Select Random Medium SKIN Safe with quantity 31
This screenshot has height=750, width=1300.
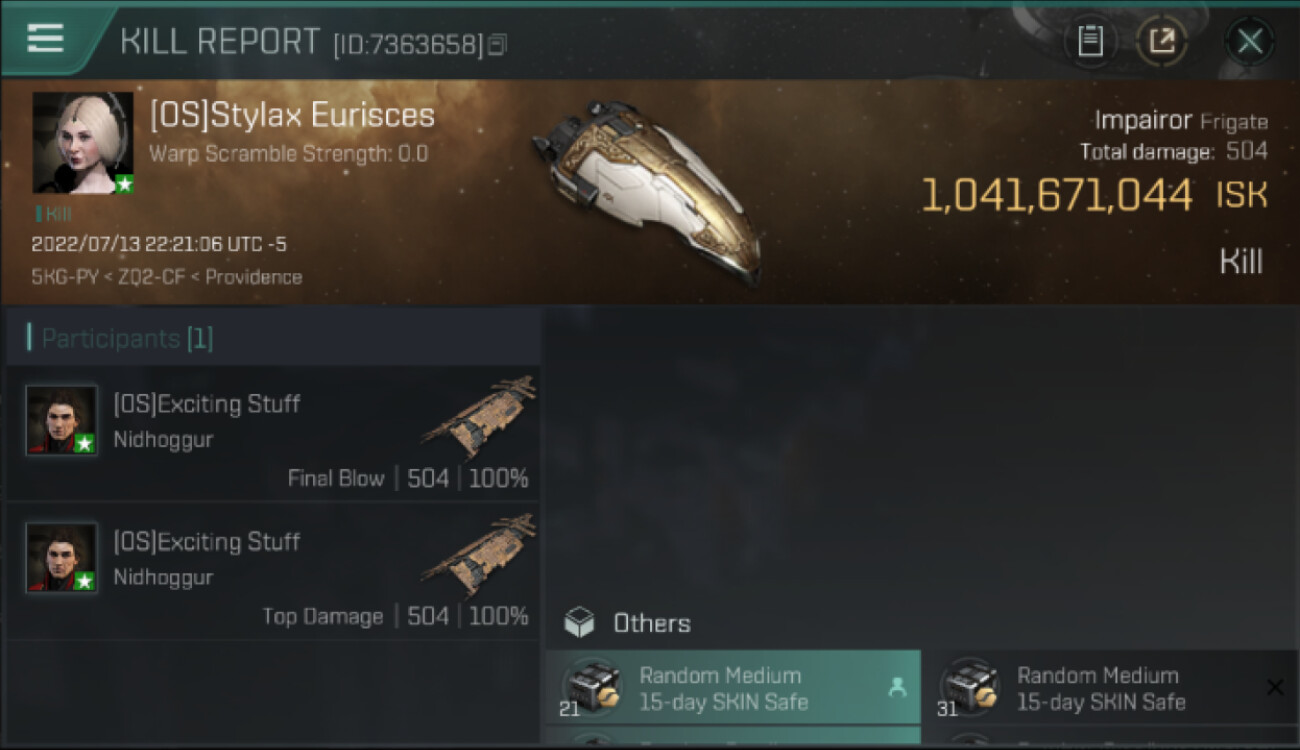pos(1111,687)
